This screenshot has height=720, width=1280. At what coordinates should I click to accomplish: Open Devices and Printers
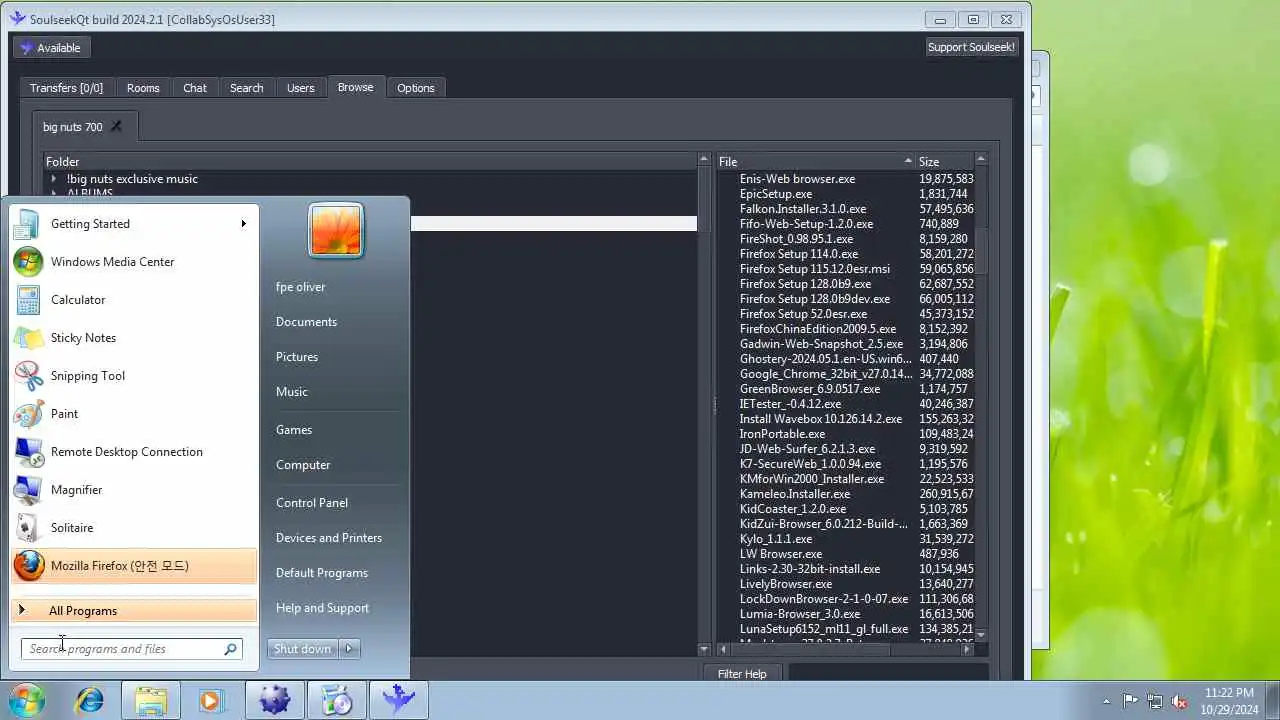pos(329,538)
